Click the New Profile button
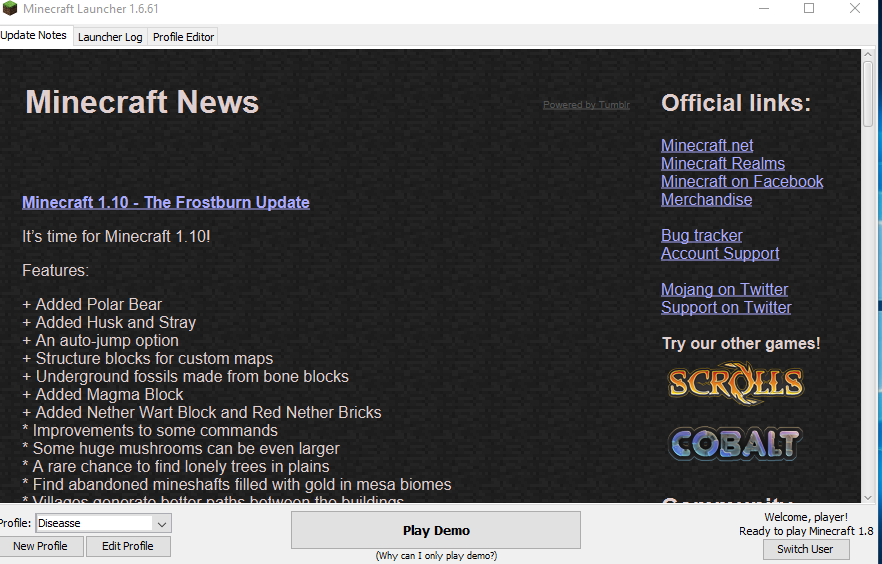 (40, 546)
